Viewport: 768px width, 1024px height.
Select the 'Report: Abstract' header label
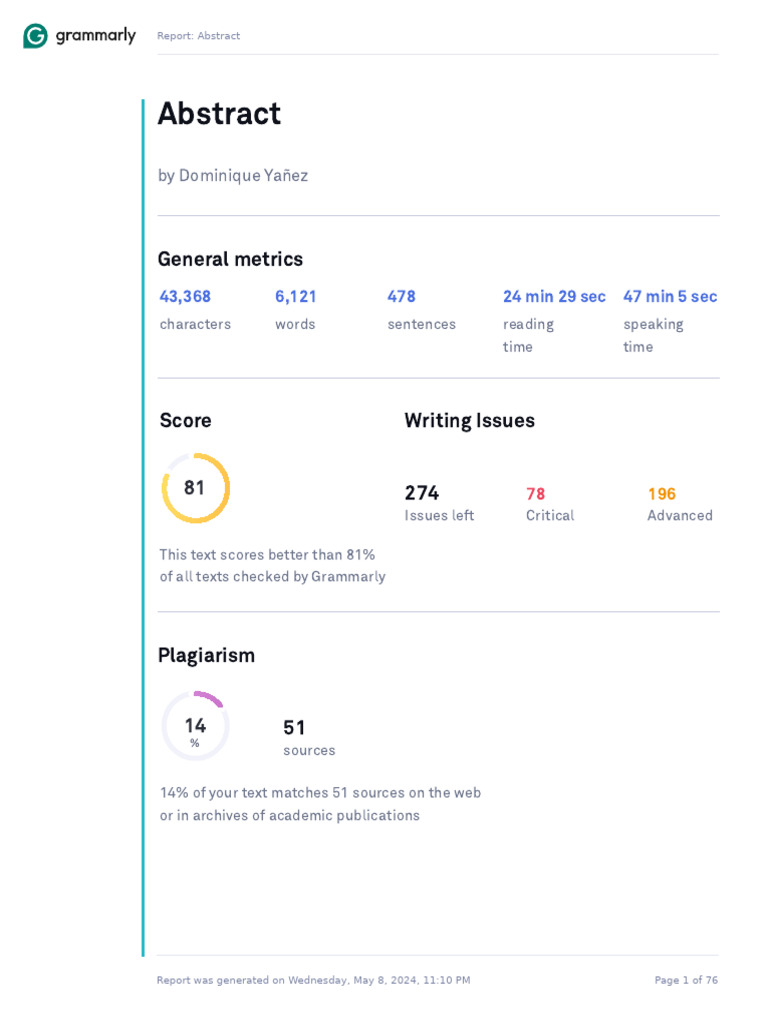[x=198, y=36]
